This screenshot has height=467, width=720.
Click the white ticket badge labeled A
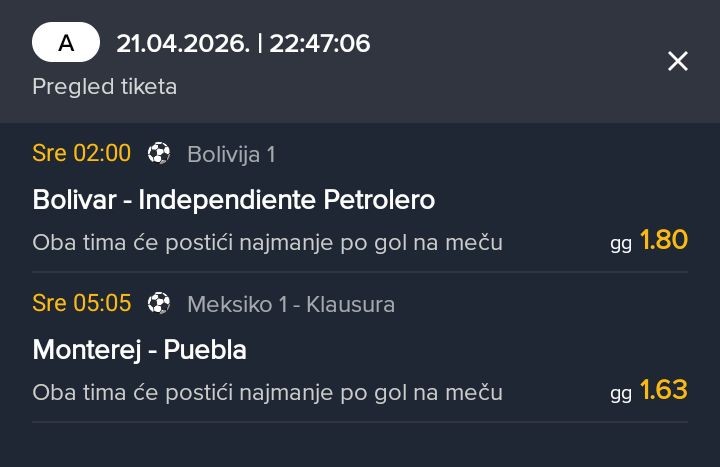[x=66, y=43]
